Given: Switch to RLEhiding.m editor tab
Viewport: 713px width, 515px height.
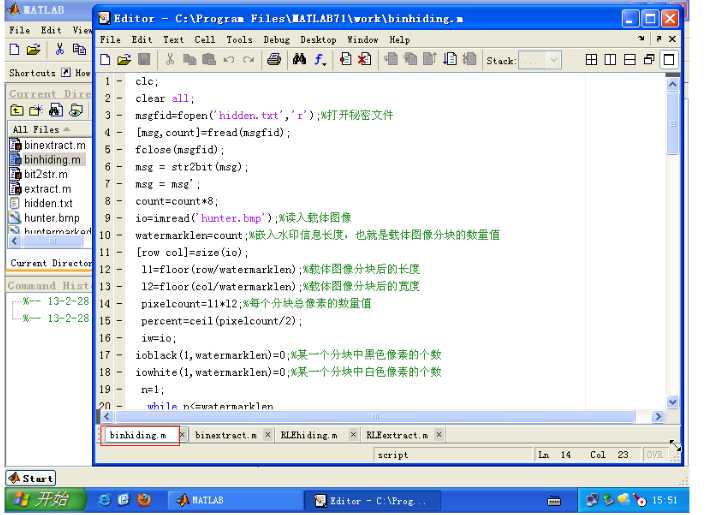Looking at the screenshot, I should point(309,435).
